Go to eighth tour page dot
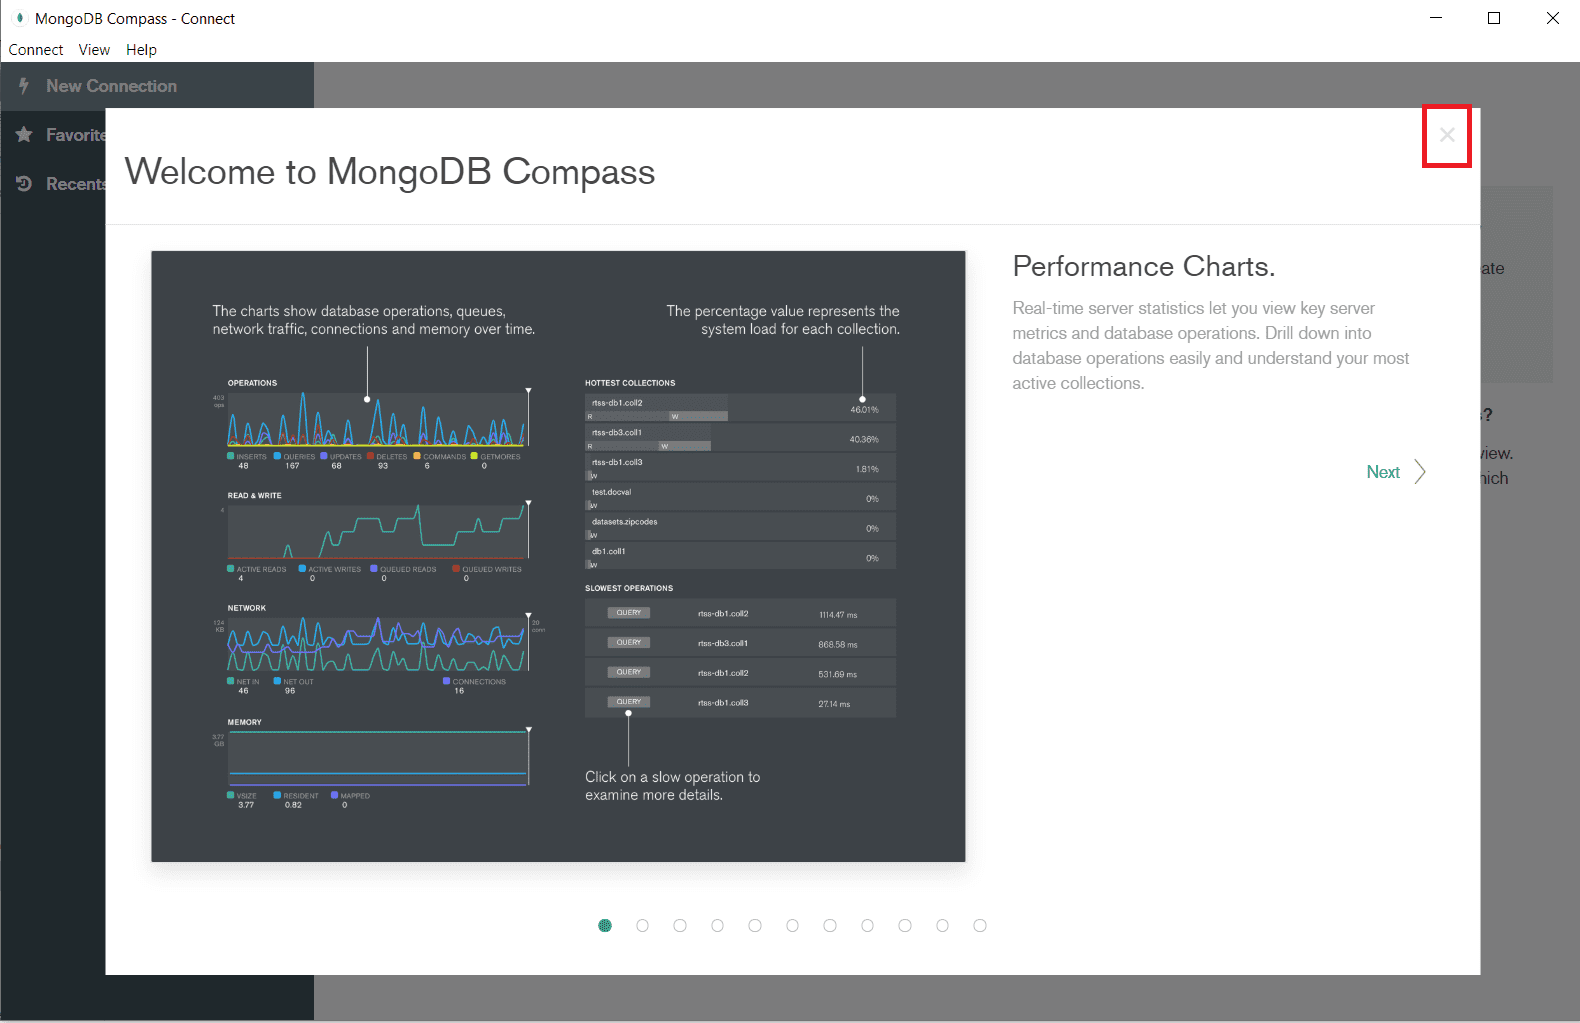 (867, 925)
